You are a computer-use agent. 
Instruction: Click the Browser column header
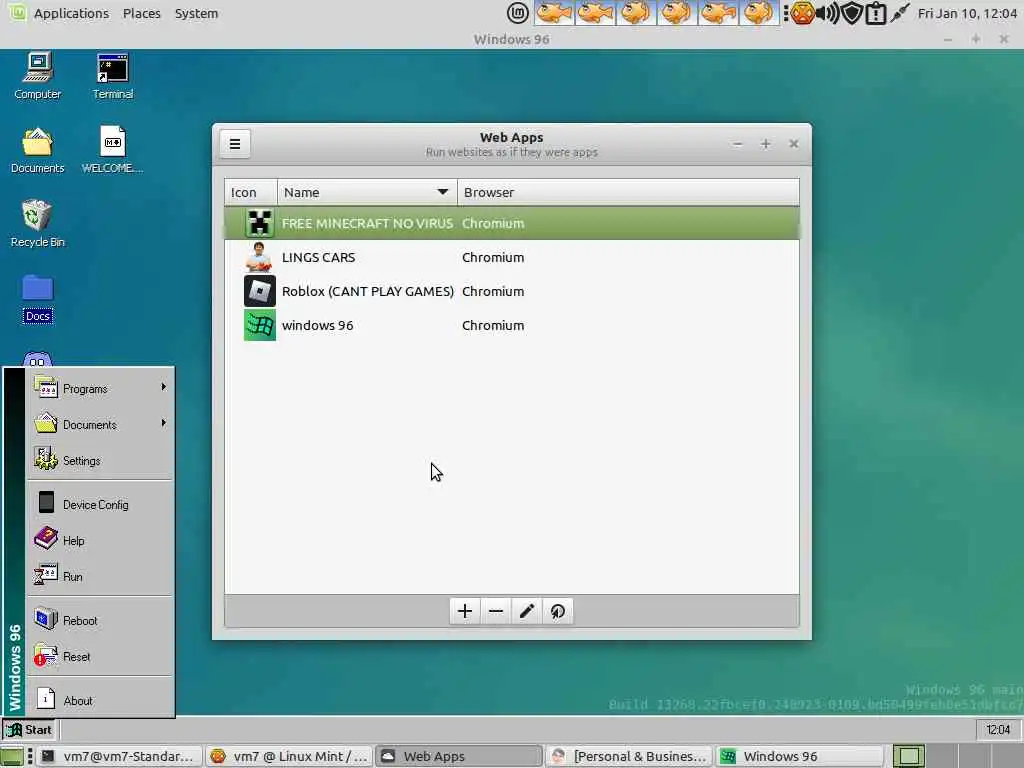point(628,193)
